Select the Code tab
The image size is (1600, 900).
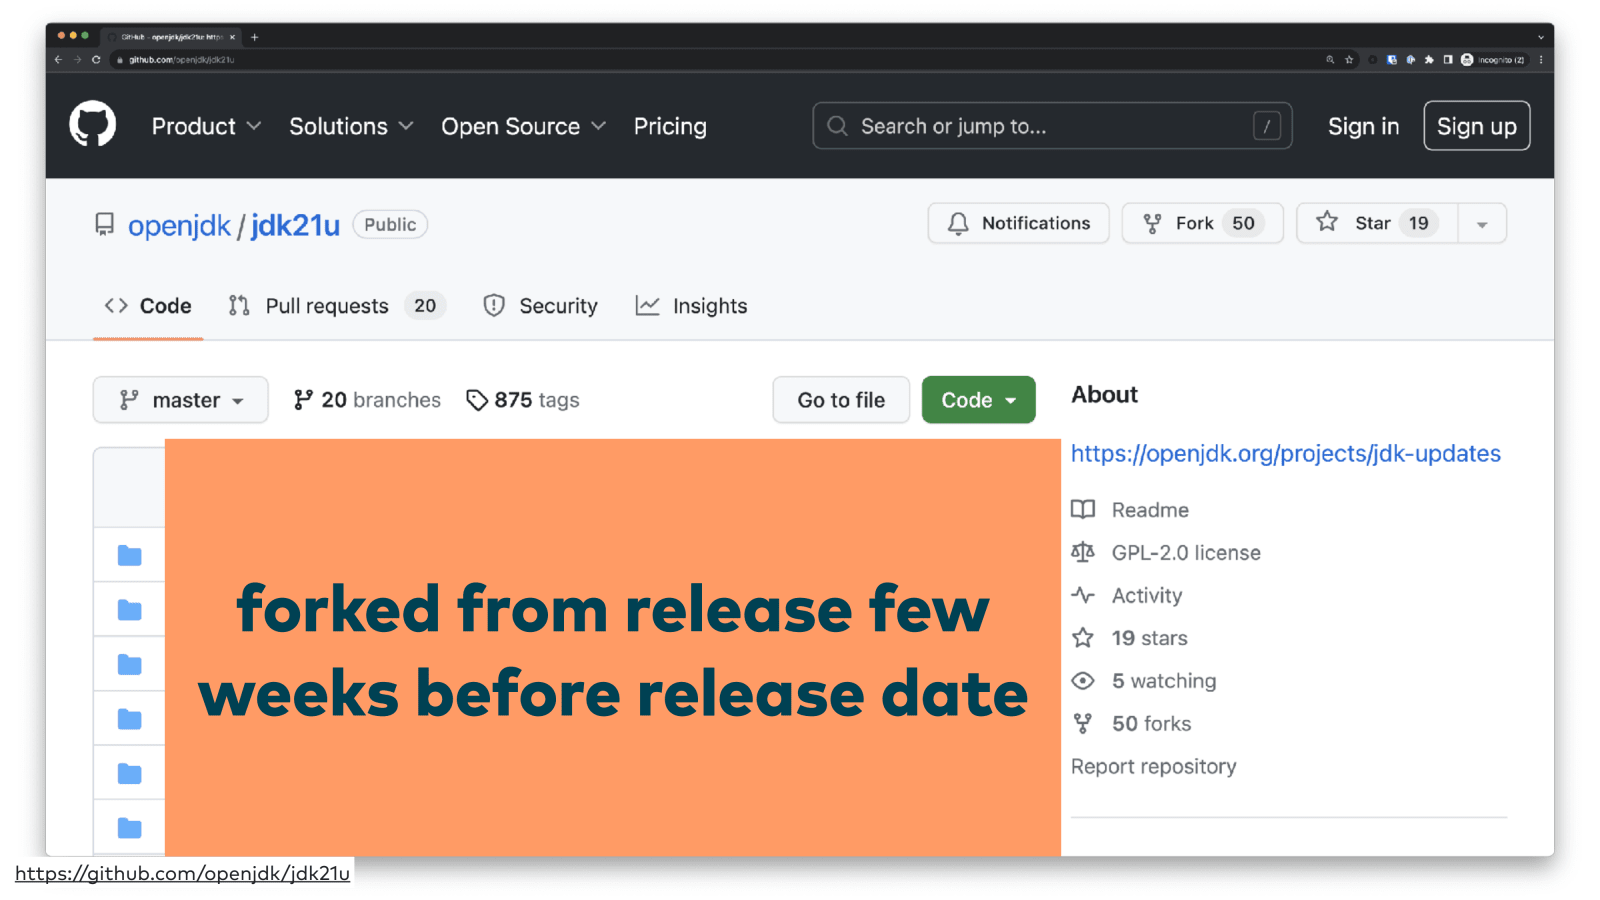(148, 306)
